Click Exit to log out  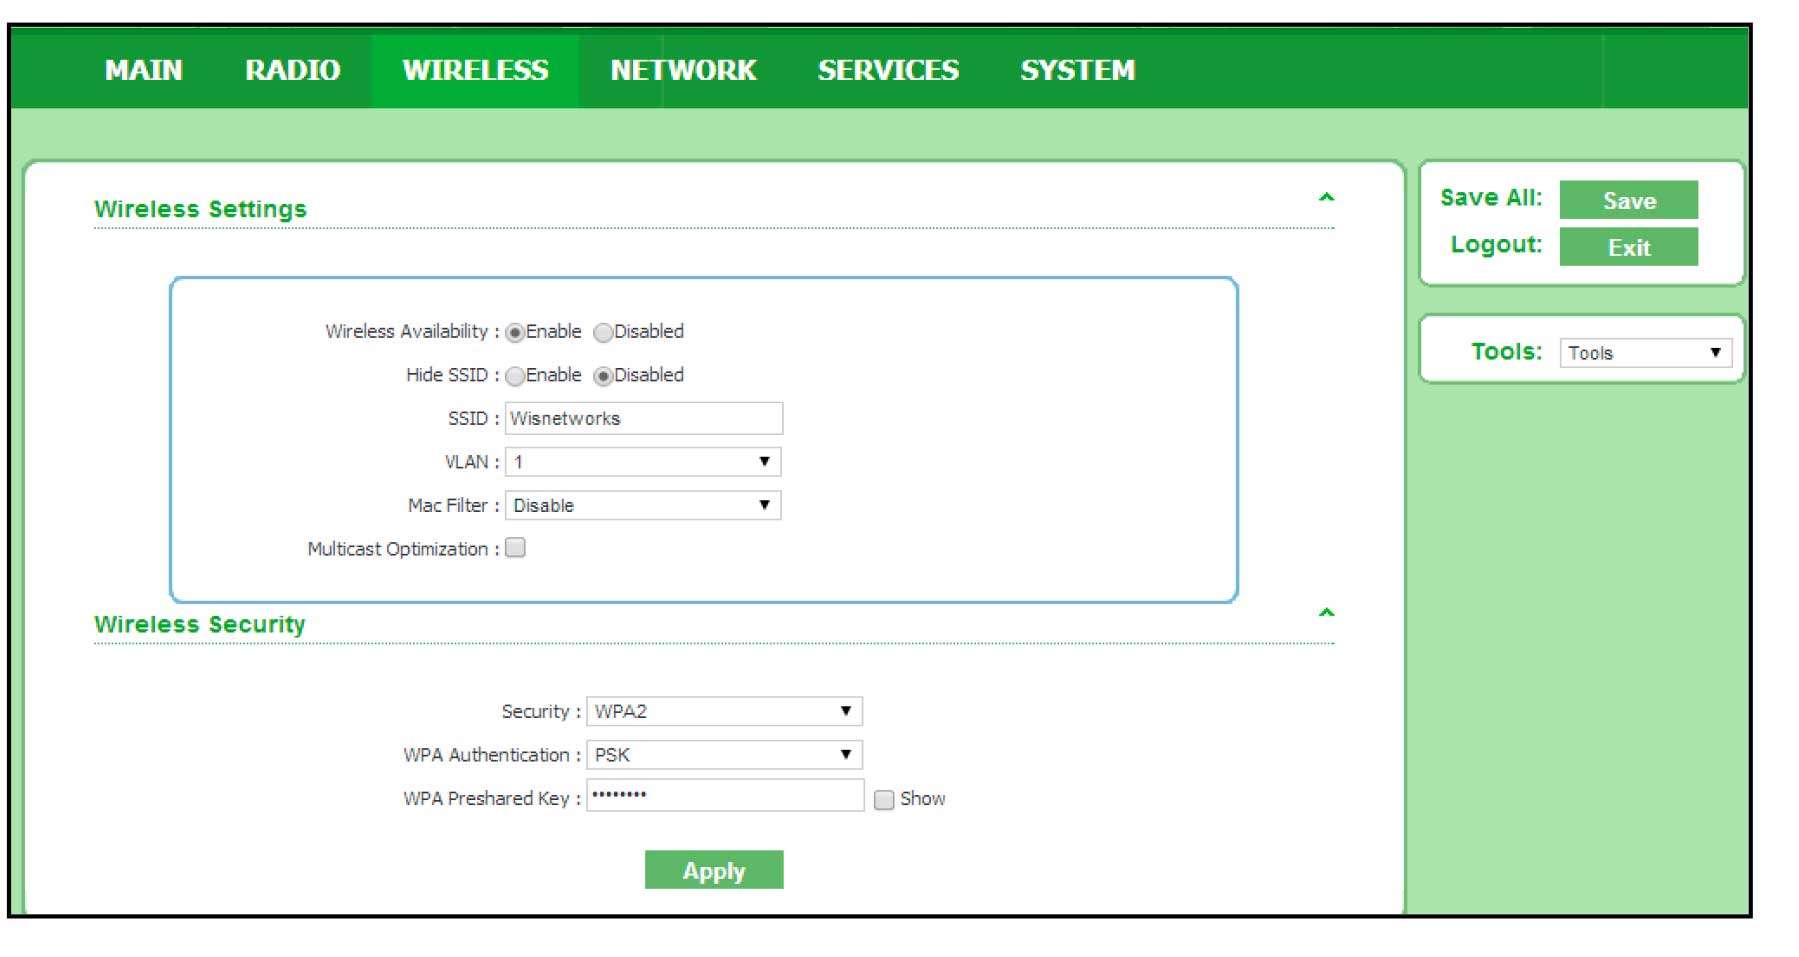(1628, 247)
